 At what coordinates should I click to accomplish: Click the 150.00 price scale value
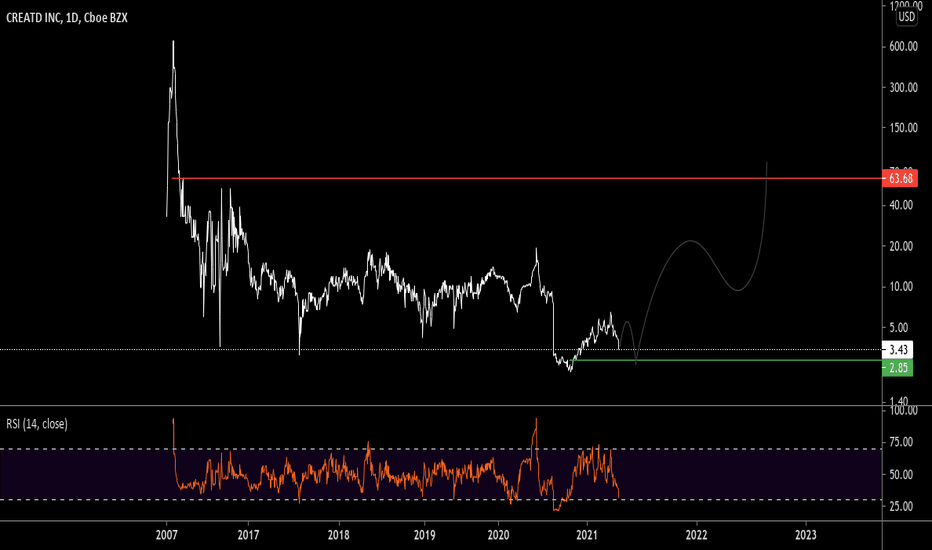903,128
